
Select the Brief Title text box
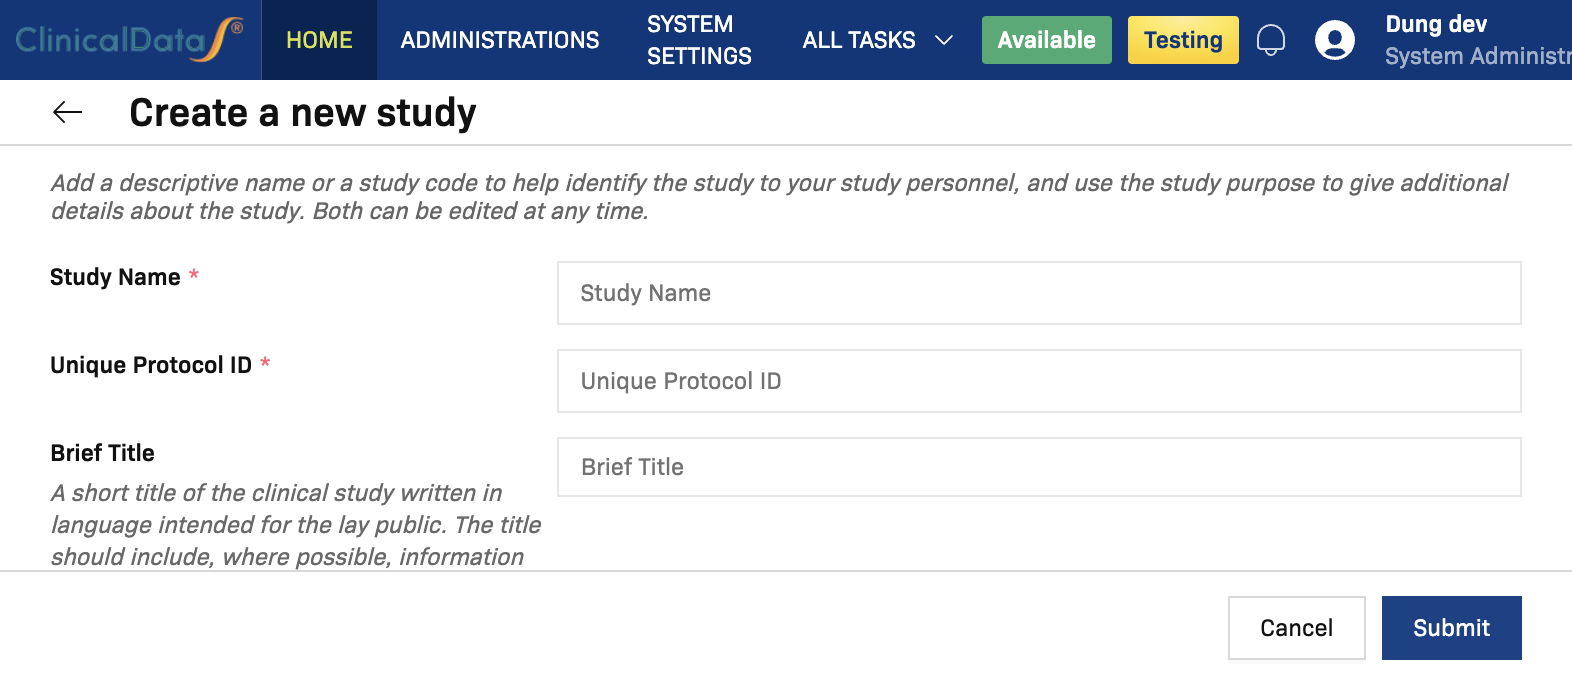(1038, 466)
